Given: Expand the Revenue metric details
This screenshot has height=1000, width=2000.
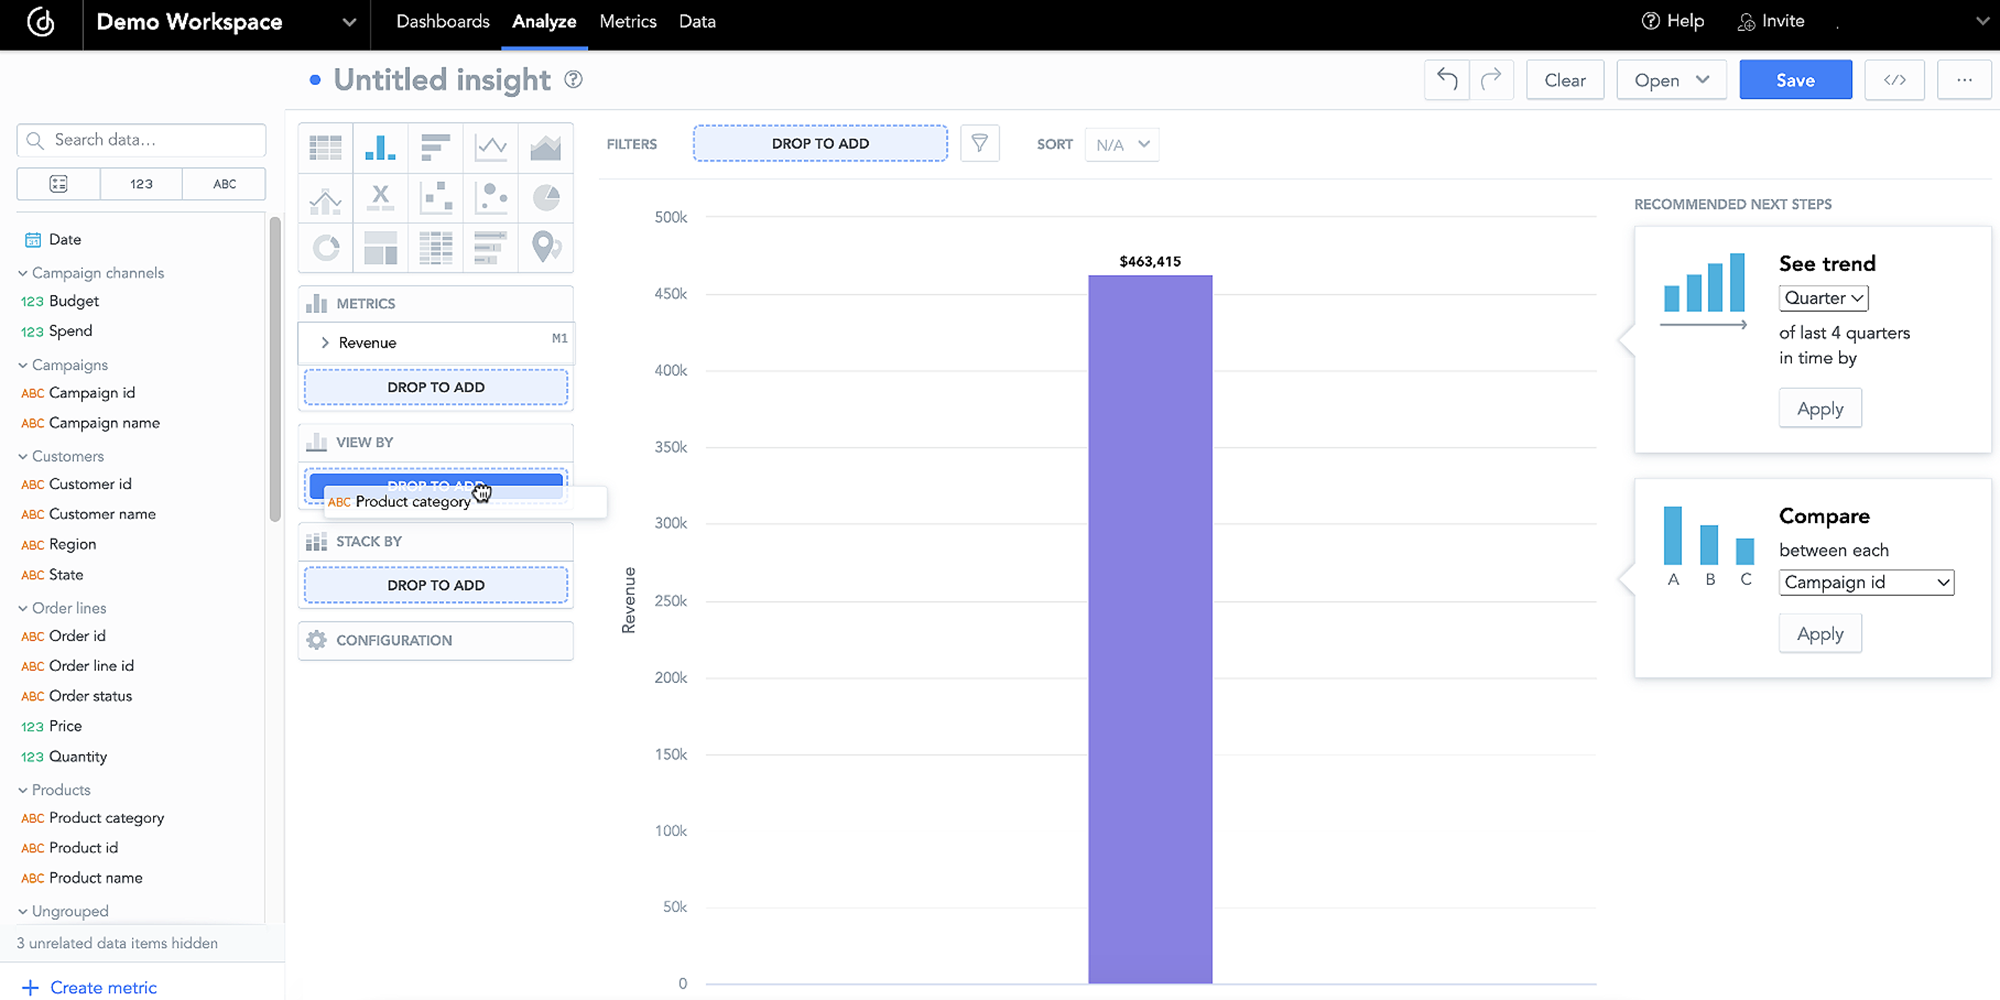Looking at the screenshot, I should [x=324, y=342].
